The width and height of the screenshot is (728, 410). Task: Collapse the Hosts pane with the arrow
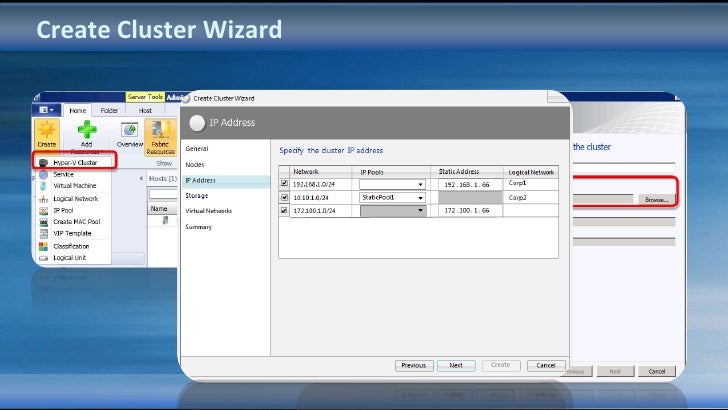tap(141, 178)
